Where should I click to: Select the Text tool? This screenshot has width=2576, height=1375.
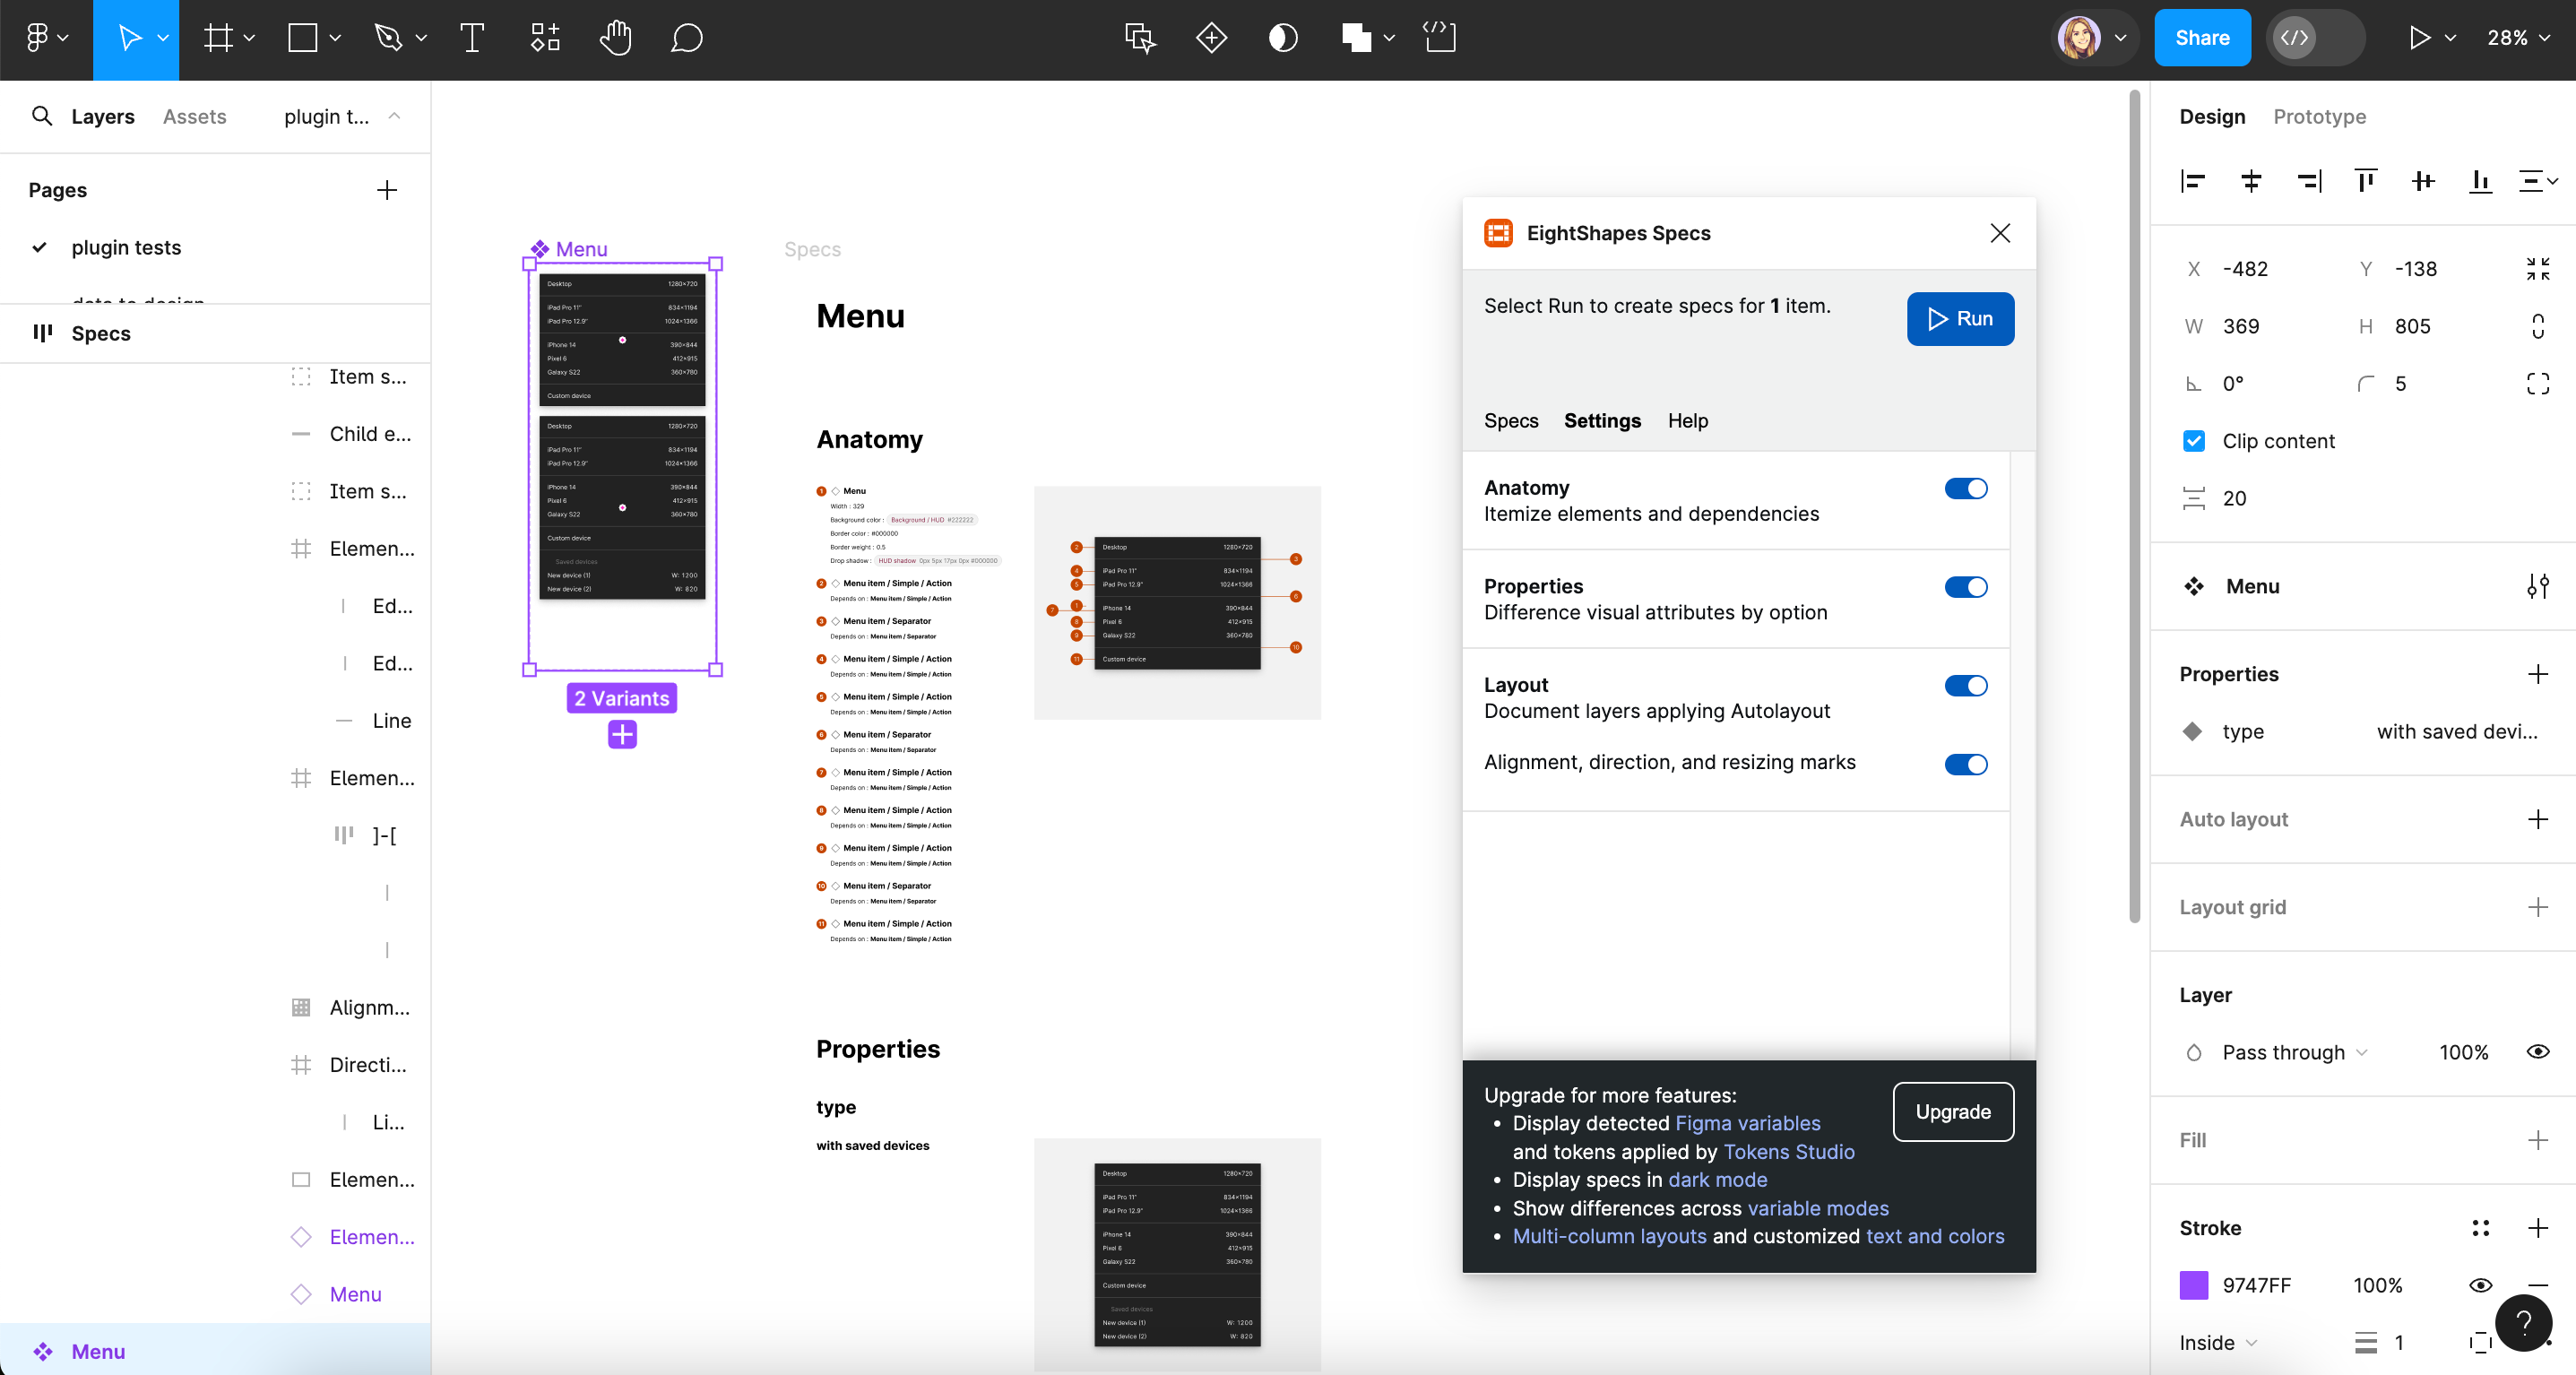(472, 38)
